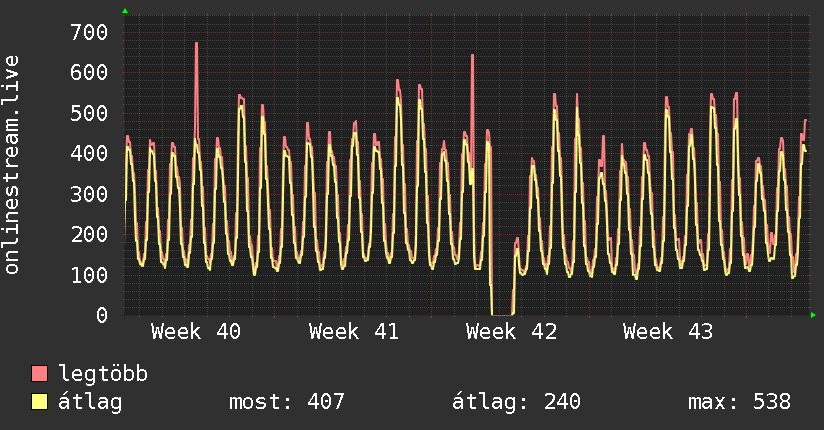Click the 'átlag' legend label beside yellow swatch

coord(90,402)
